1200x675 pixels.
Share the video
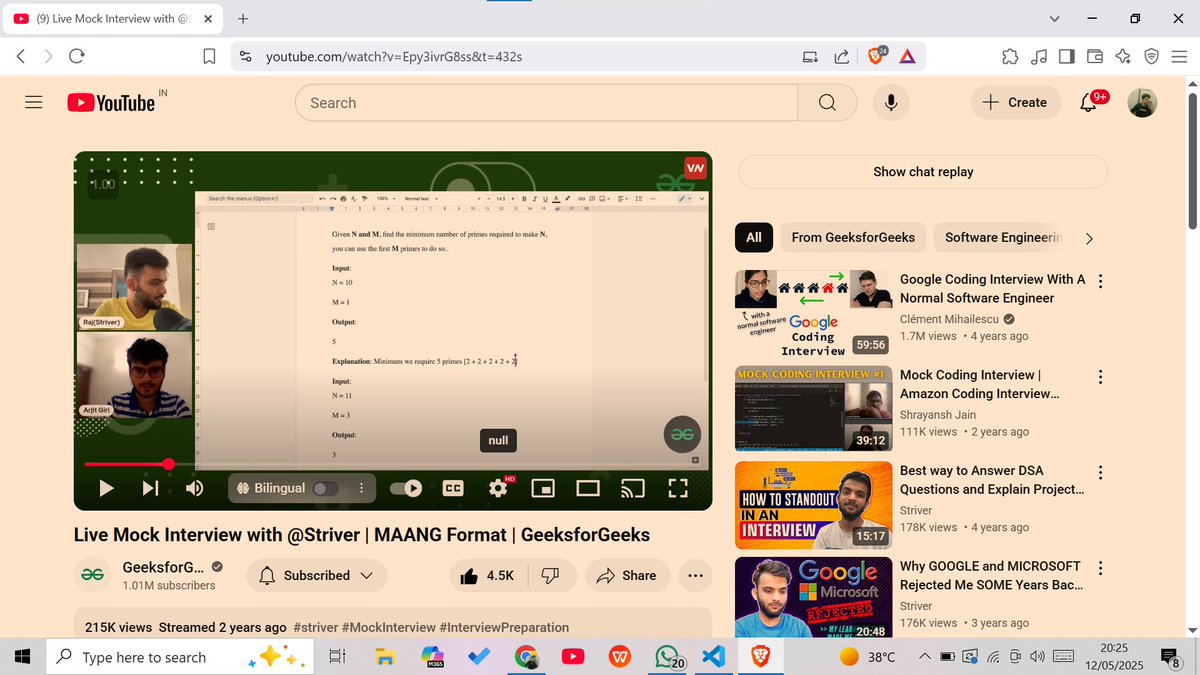(x=626, y=575)
